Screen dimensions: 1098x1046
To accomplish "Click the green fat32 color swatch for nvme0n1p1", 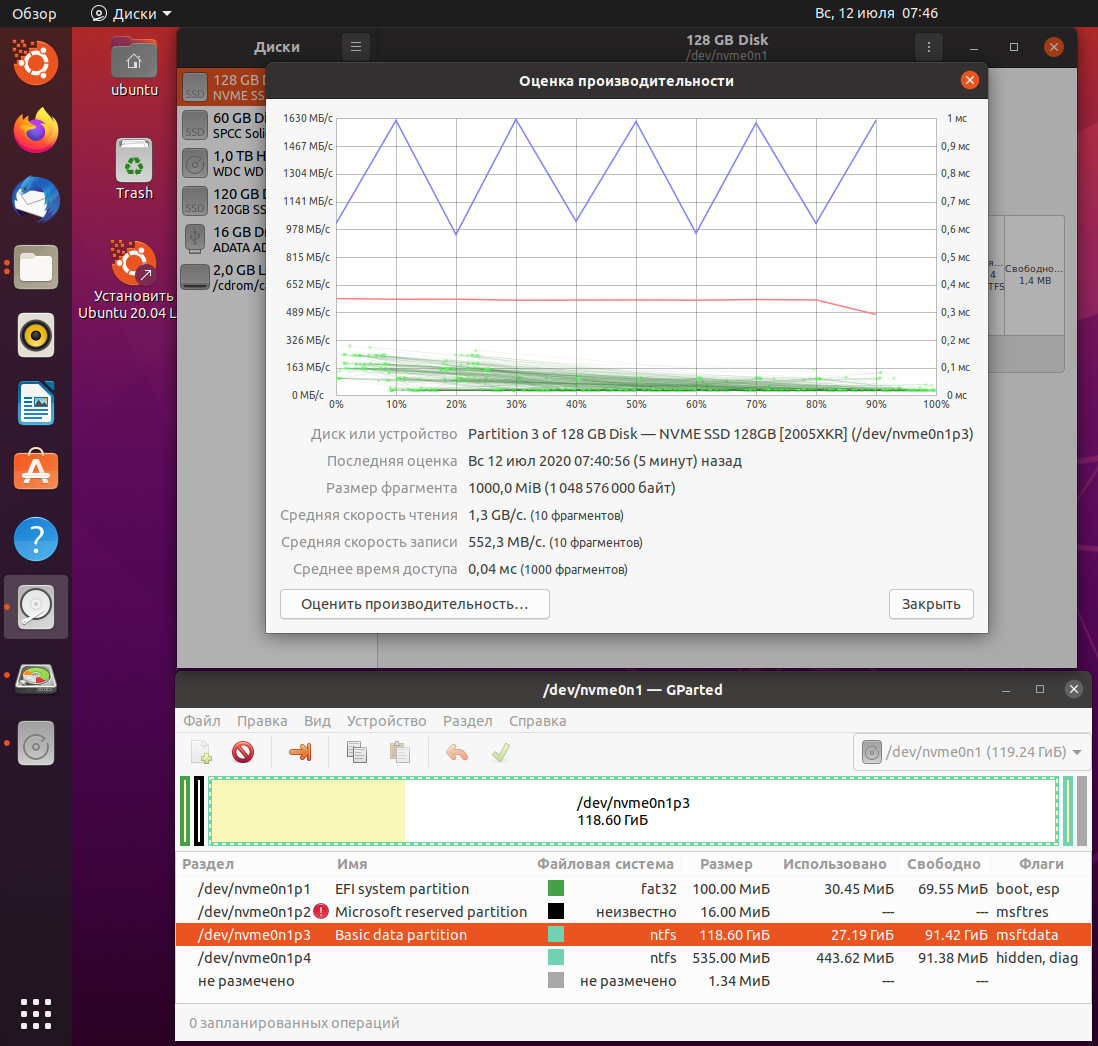I will click(556, 888).
